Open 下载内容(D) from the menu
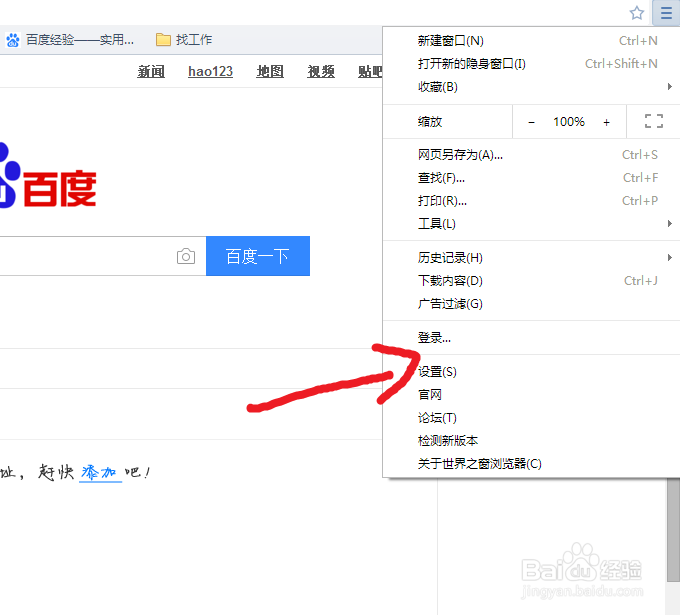 tap(531, 281)
